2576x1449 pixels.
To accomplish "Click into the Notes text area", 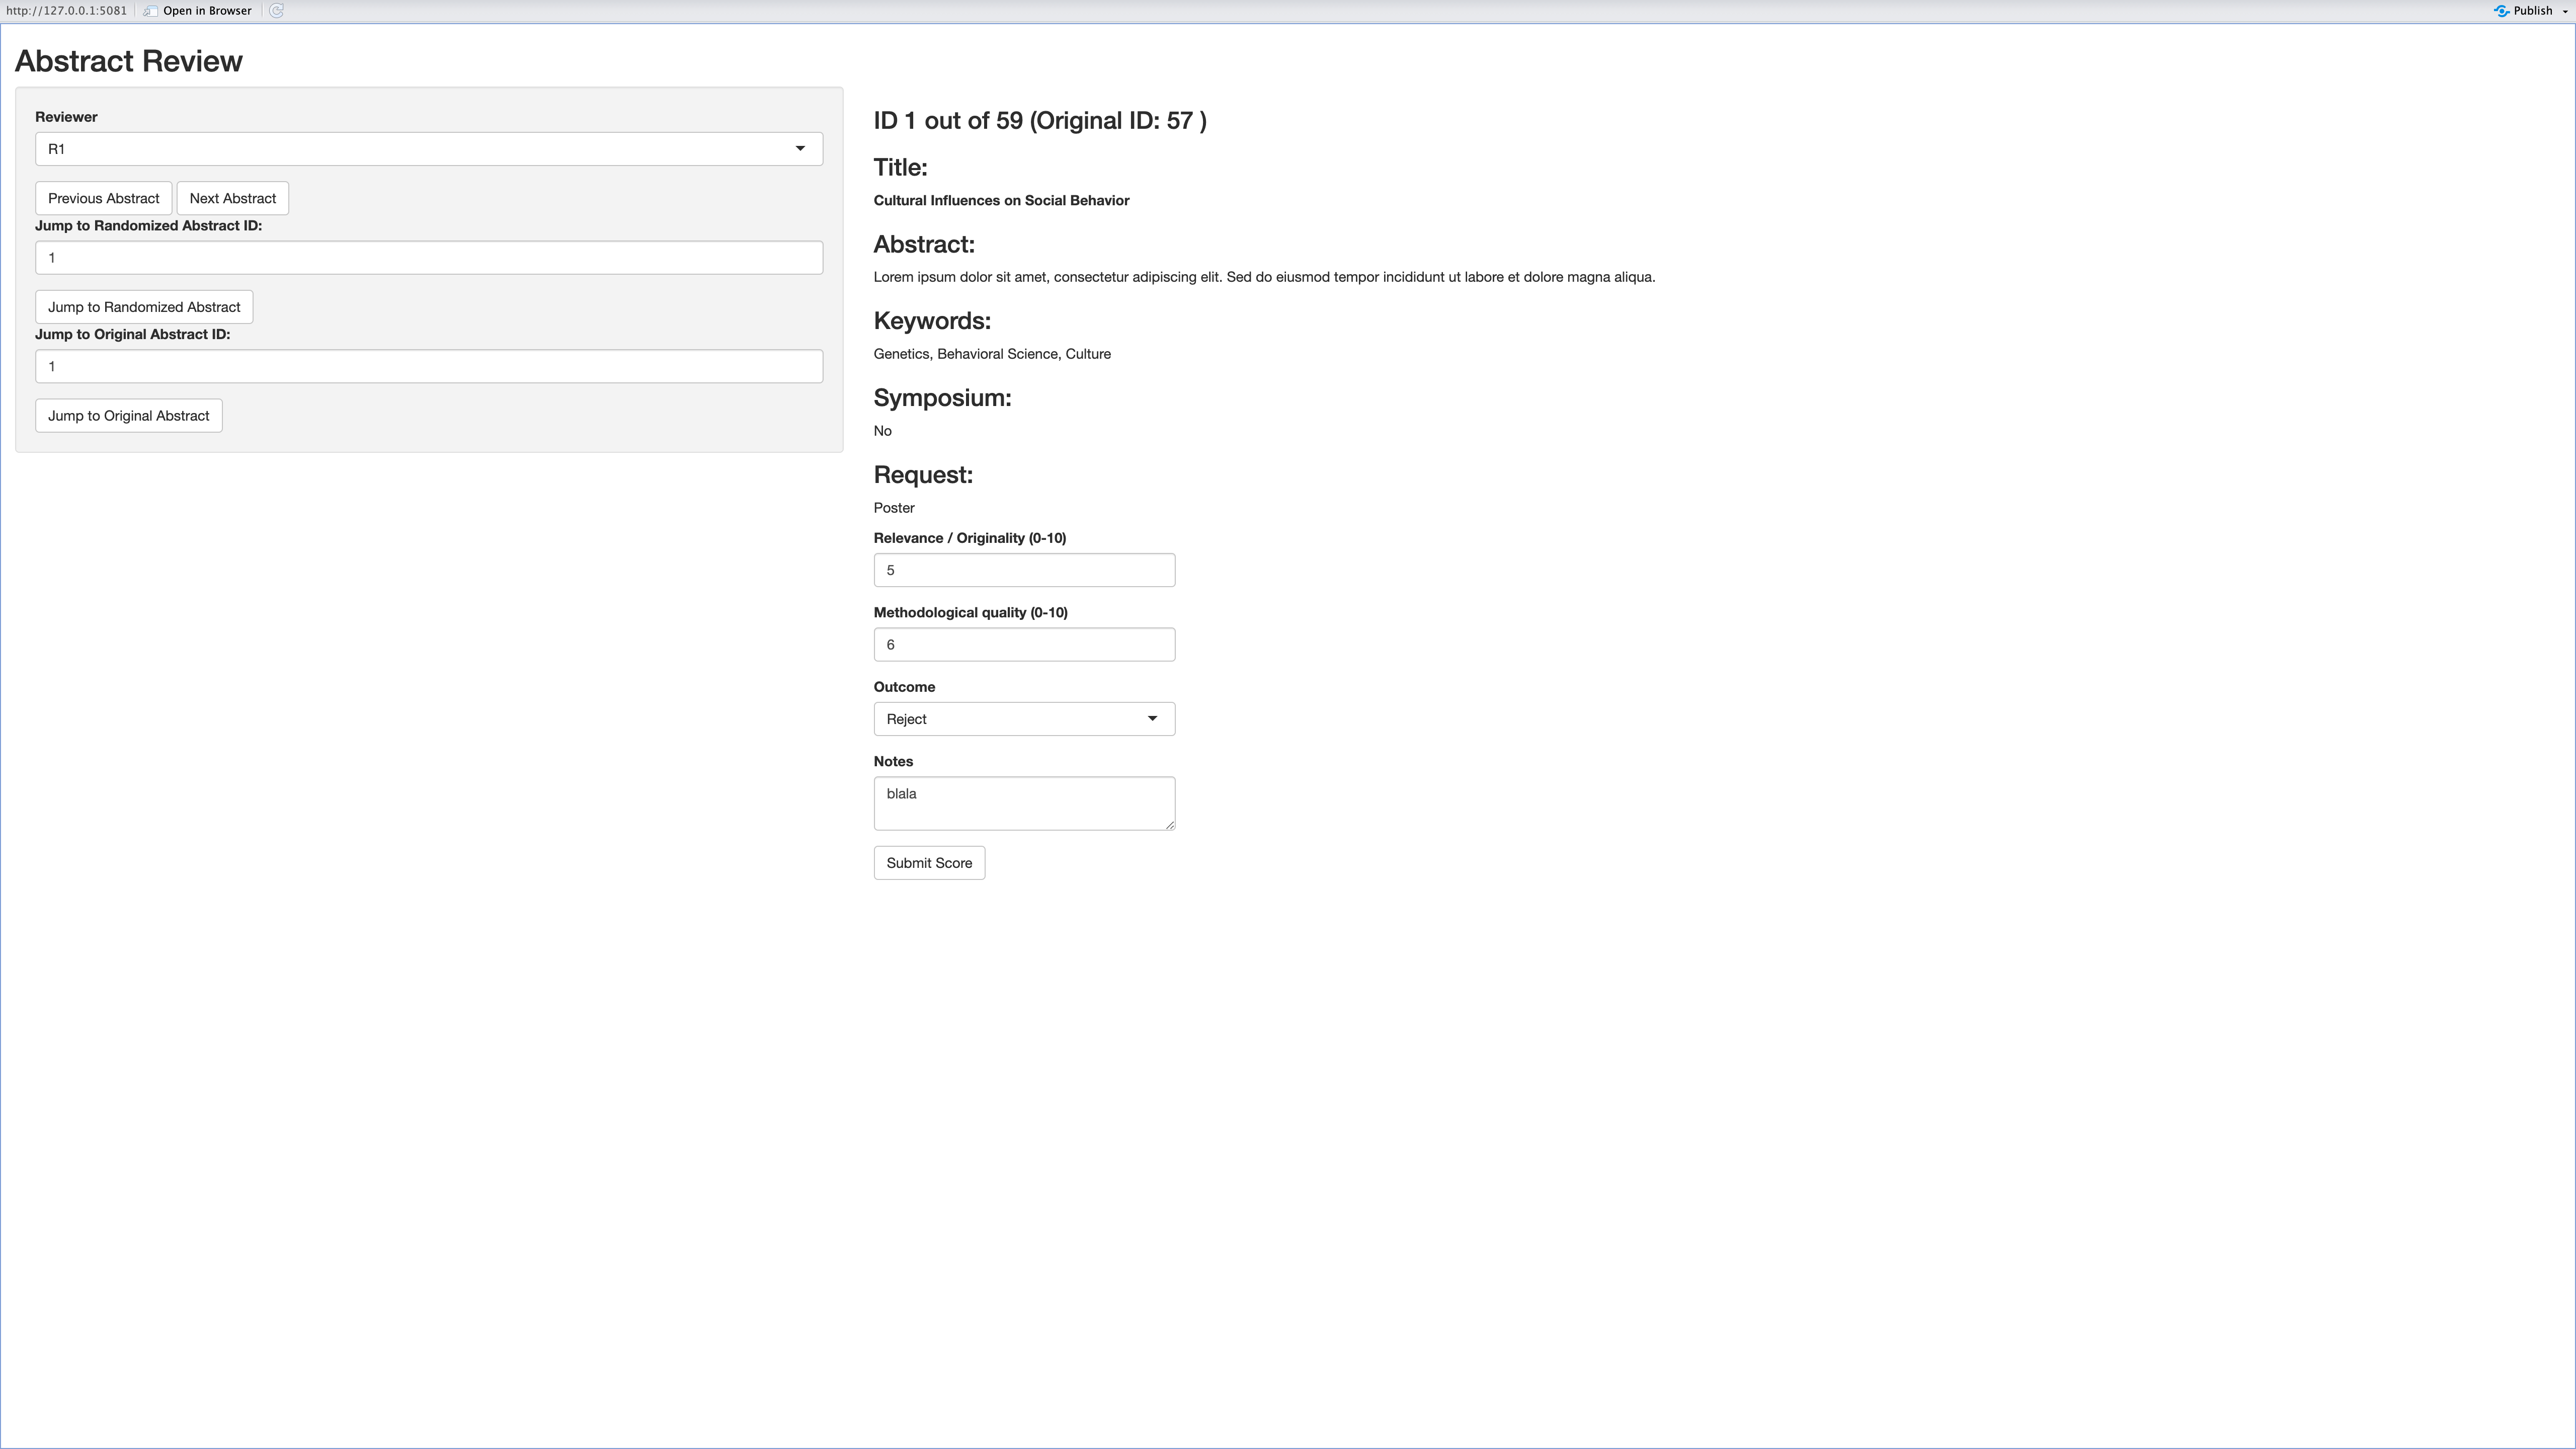I will coord(1024,803).
